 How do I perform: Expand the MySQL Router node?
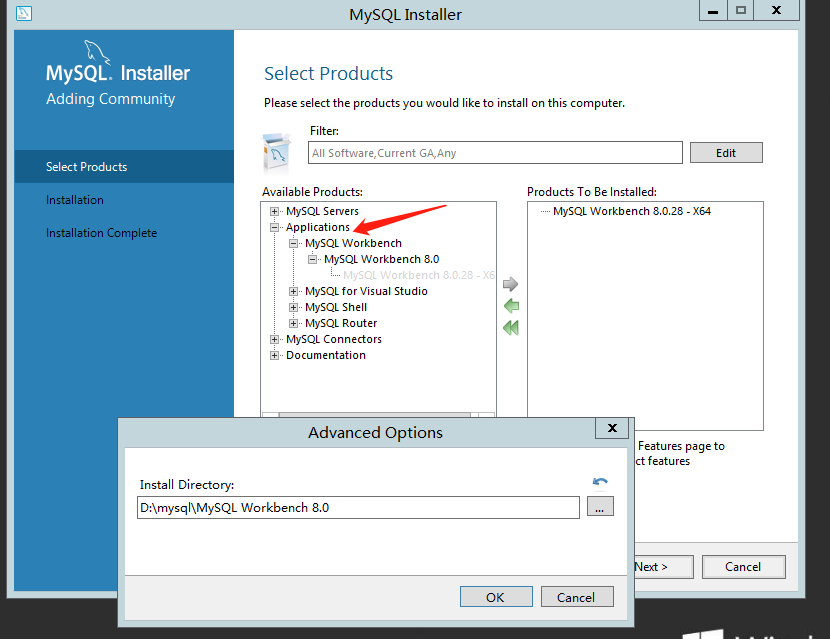293,323
